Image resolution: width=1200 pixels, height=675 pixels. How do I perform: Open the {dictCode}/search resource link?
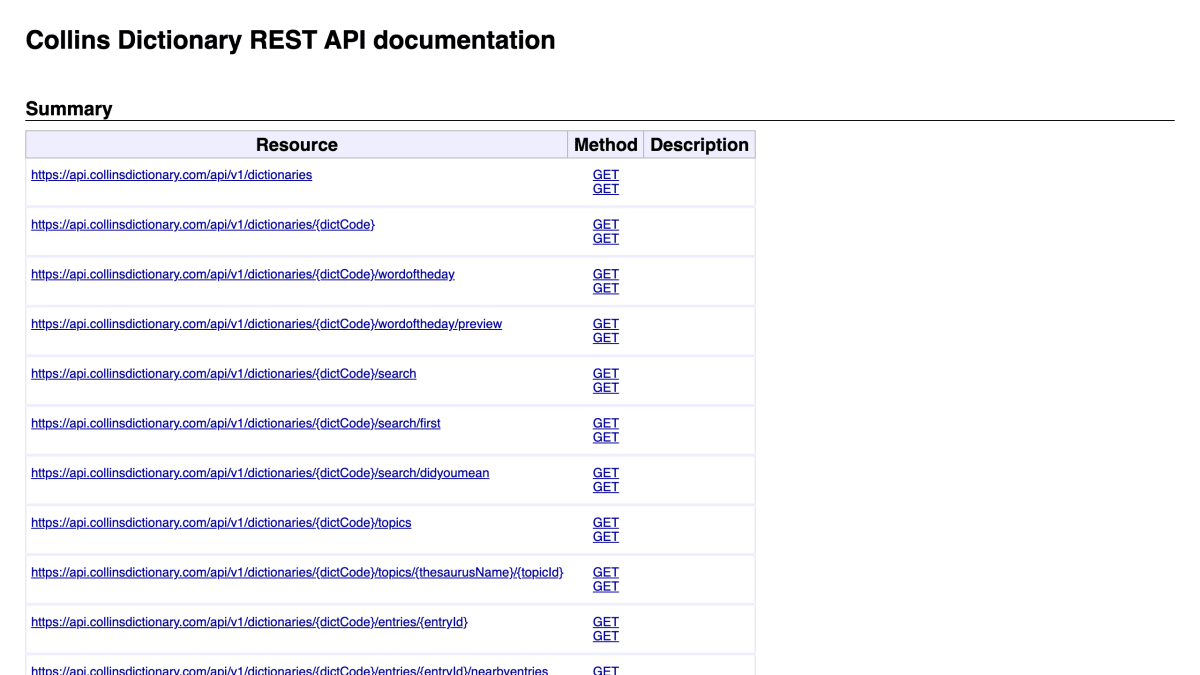pos(224,374)
